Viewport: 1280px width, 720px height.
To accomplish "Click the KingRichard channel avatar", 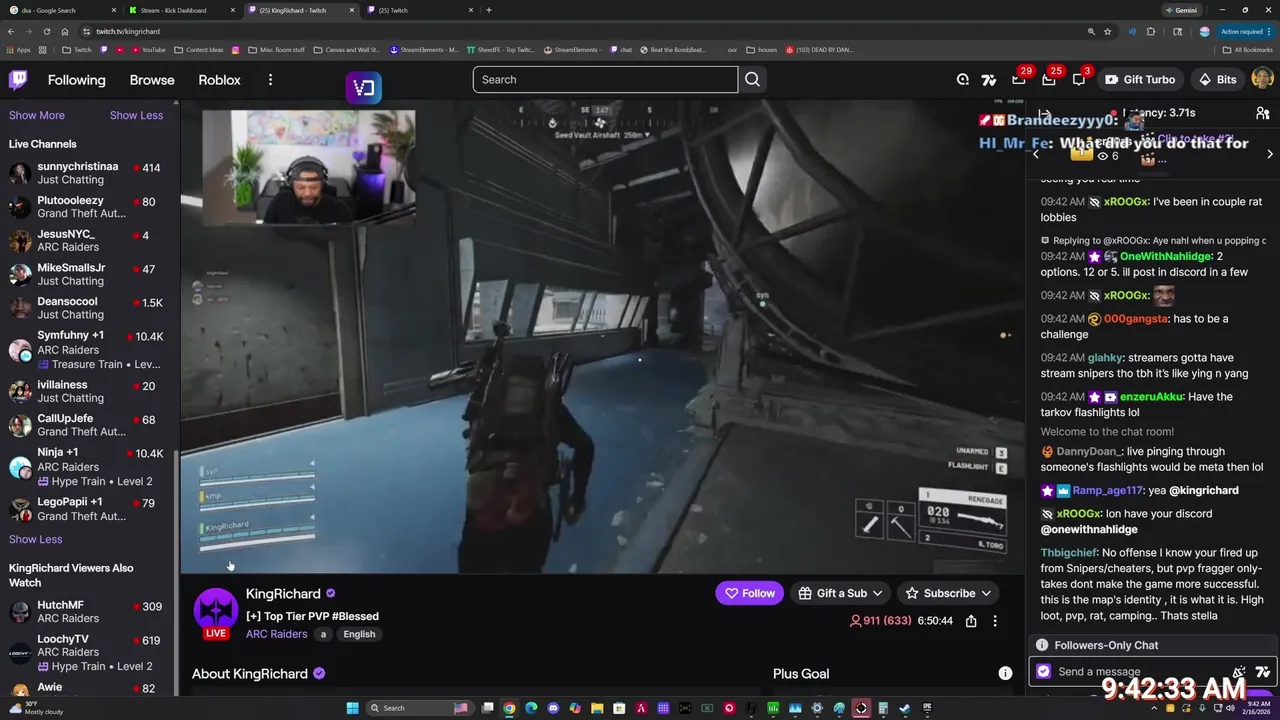I will (x=215, y=610).
